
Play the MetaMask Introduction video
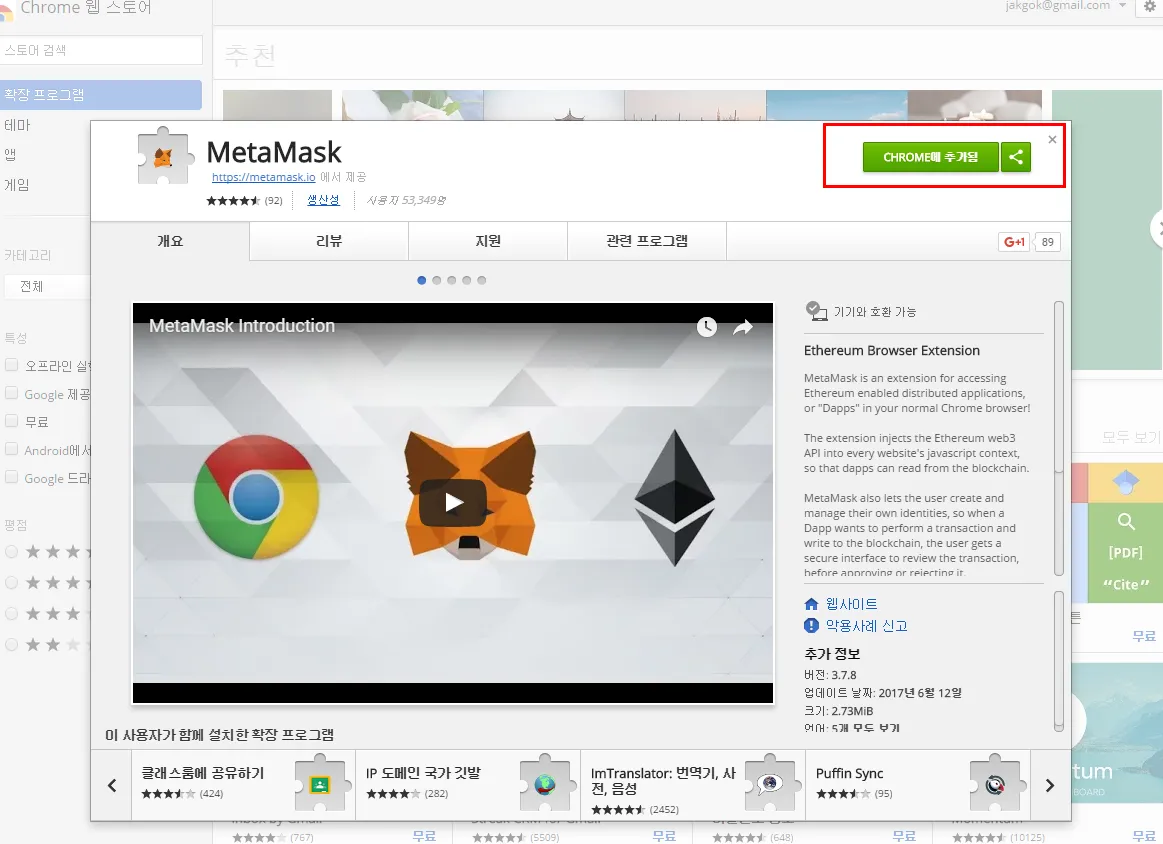453,503
